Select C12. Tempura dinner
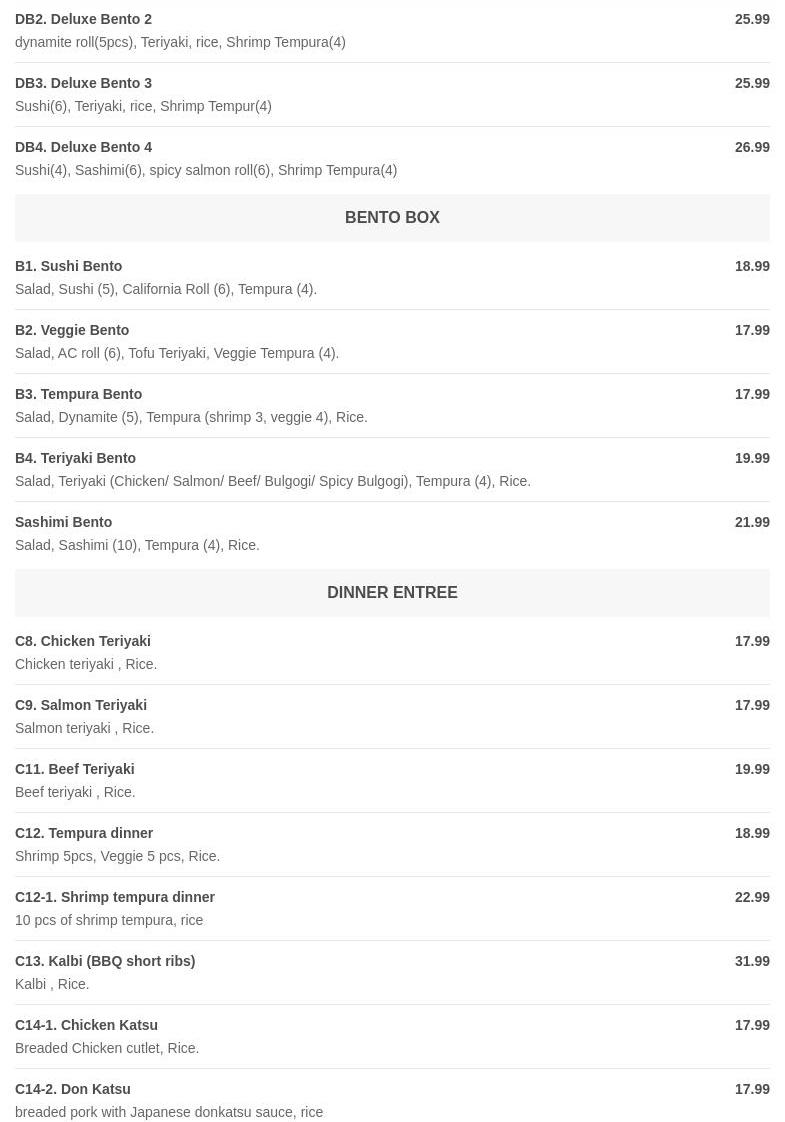The image size is (785, 1122). 84,834
